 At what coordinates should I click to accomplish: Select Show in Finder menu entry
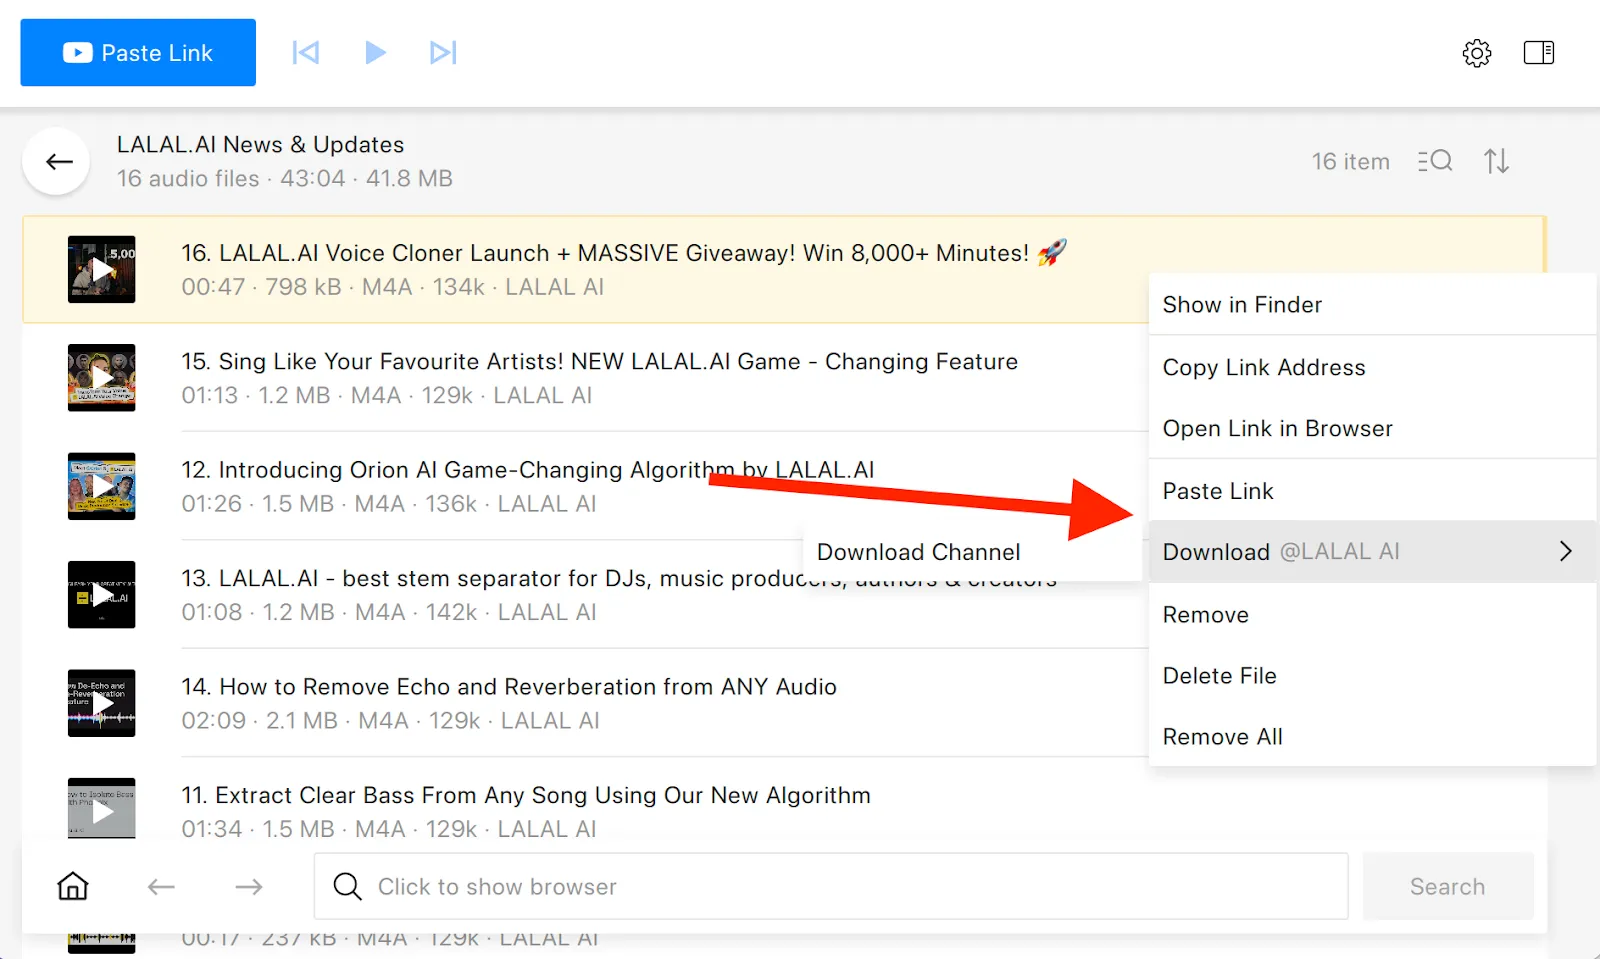[x=1372, y=305]
